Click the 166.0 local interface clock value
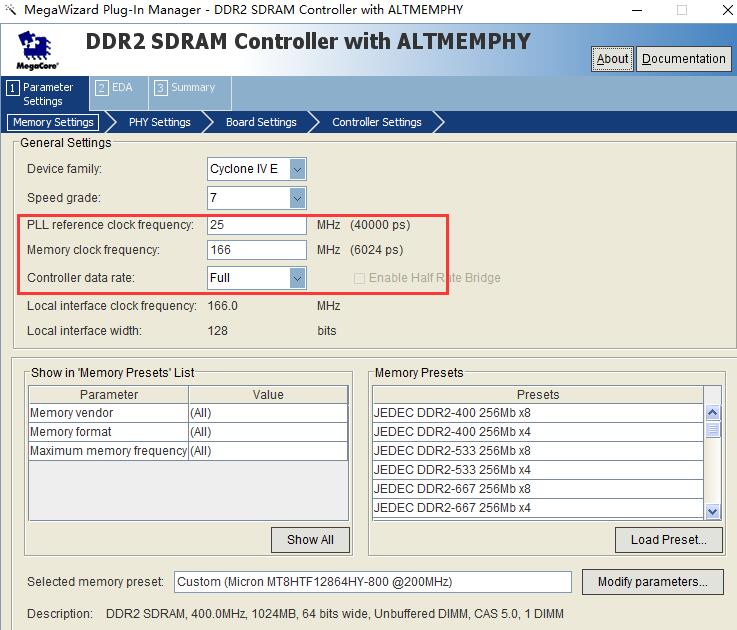The width and height of the screenshot is (737, 630). pyautogui.click(x=223, y=306)
